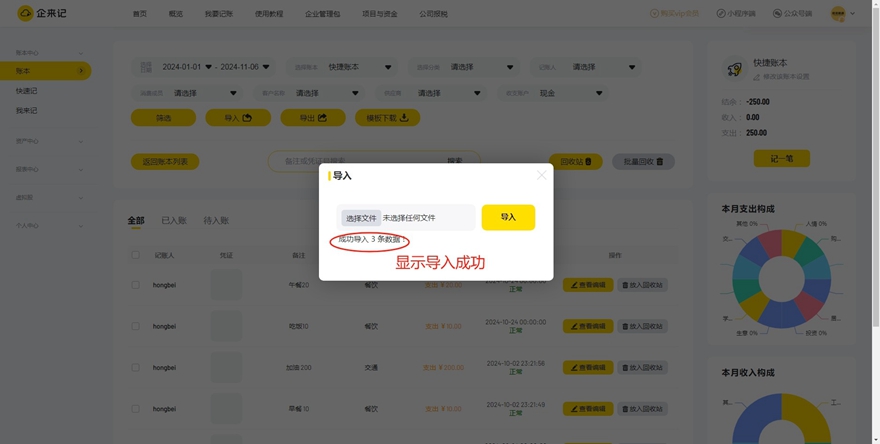Open the 回收站 recycle bin
This screenshot has width=880, height=444.
(575, 161)
